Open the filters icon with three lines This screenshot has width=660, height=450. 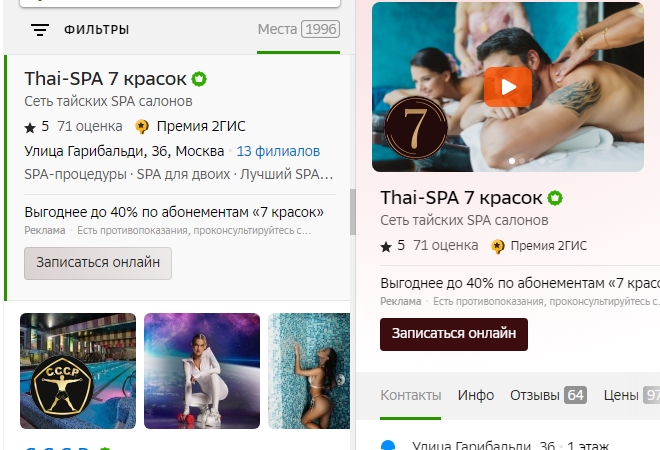[x=40, y=30]
